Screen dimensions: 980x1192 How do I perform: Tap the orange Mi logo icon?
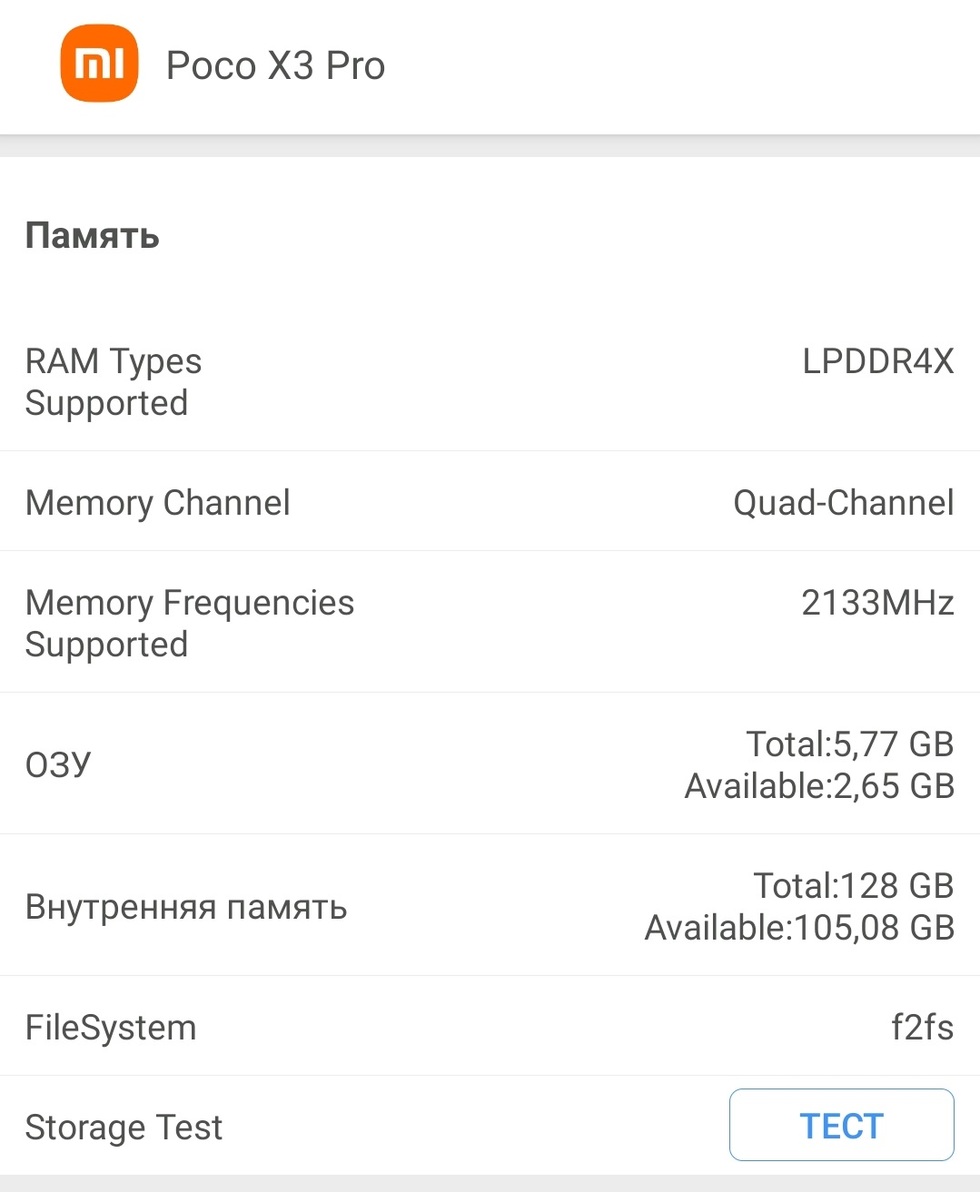[x=99, y=64]
